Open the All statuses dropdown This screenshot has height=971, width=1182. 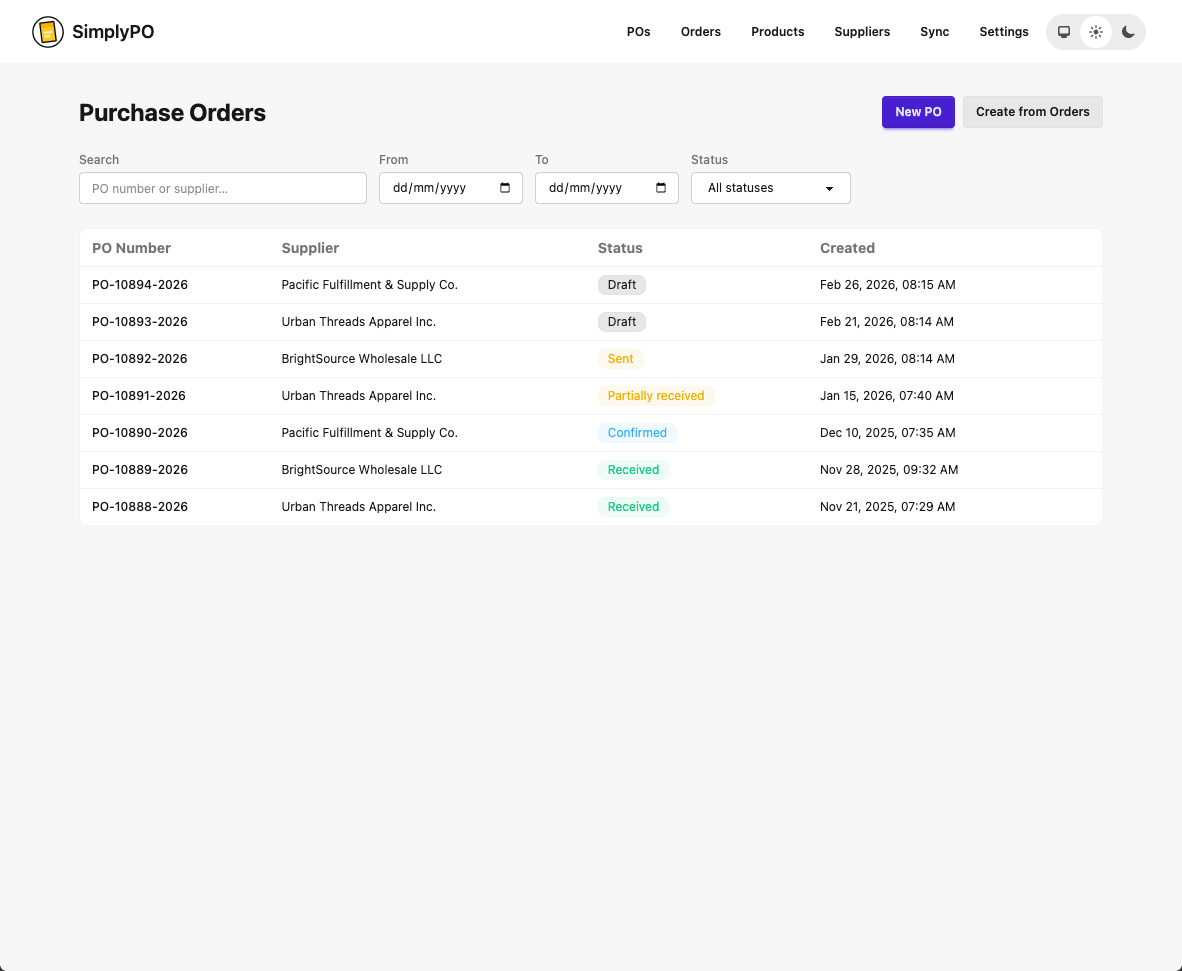click(x=770, y=188)
